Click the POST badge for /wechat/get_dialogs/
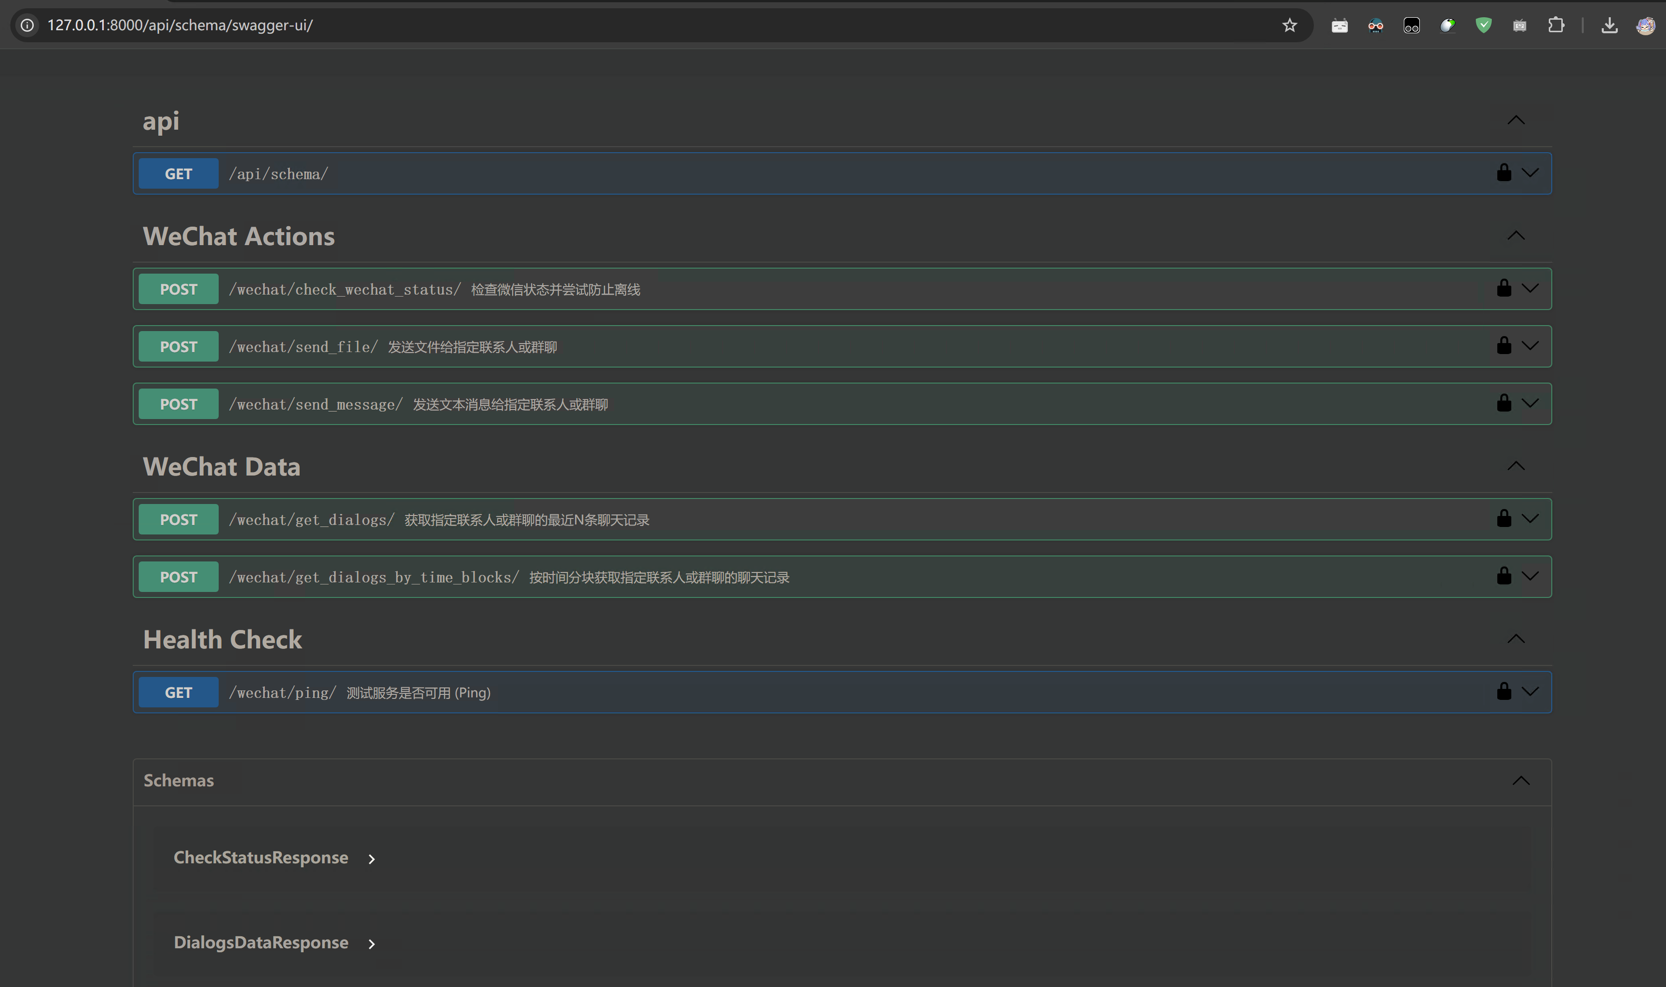The width and height of the screenshot is (1666, 987). (x=179, y=520)
